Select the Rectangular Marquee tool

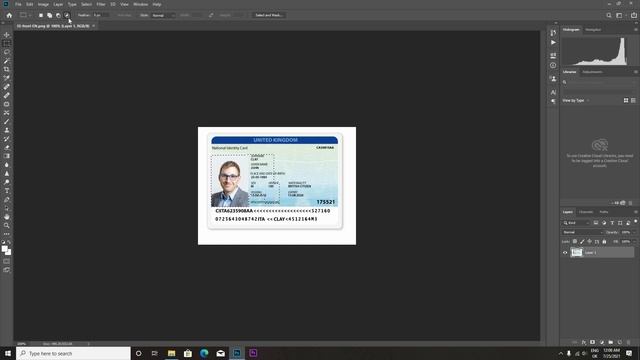(7, 43)
